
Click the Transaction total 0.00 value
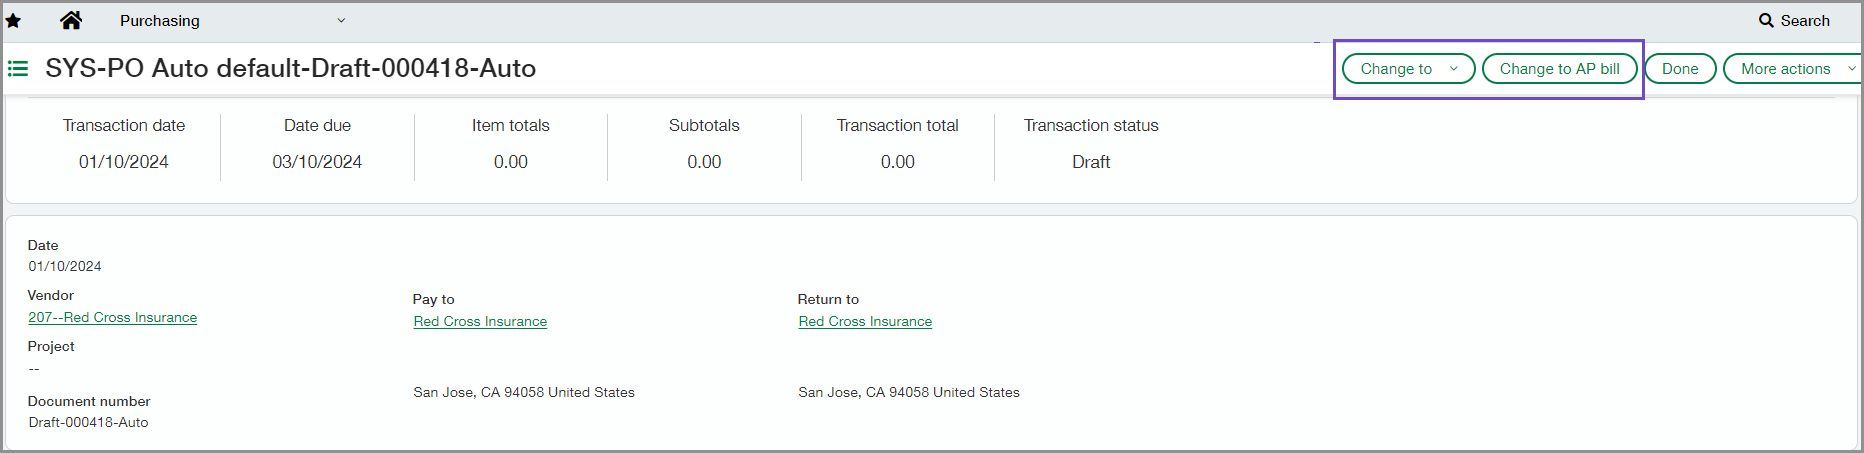(x=897, y=162)
